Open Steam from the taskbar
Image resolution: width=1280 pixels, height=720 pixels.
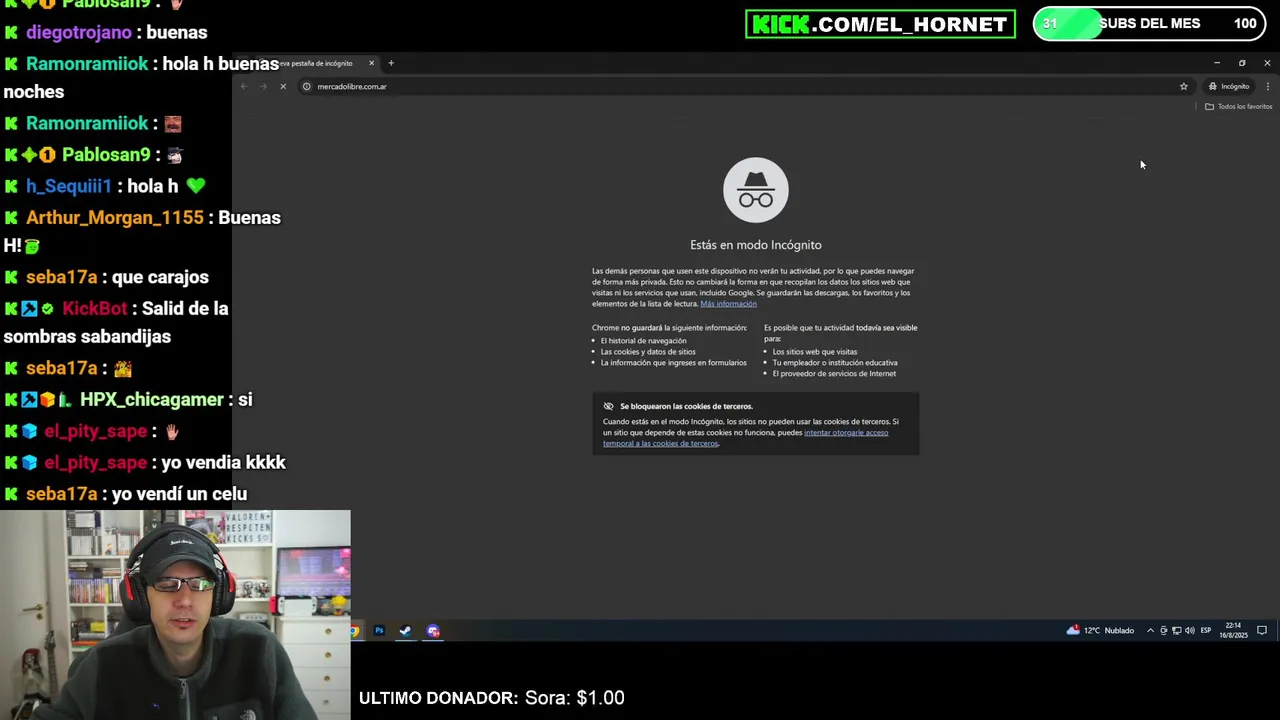405,631
